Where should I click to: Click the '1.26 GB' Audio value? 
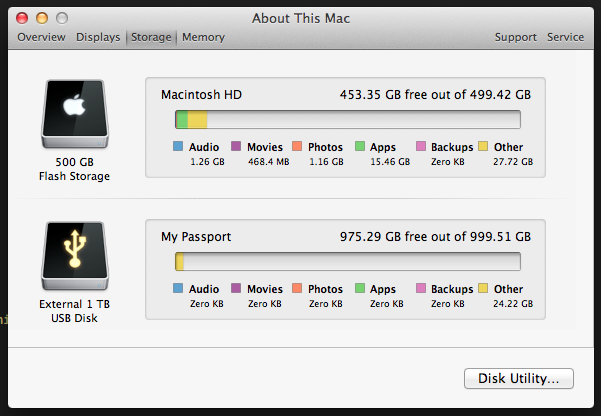[207, 162]
